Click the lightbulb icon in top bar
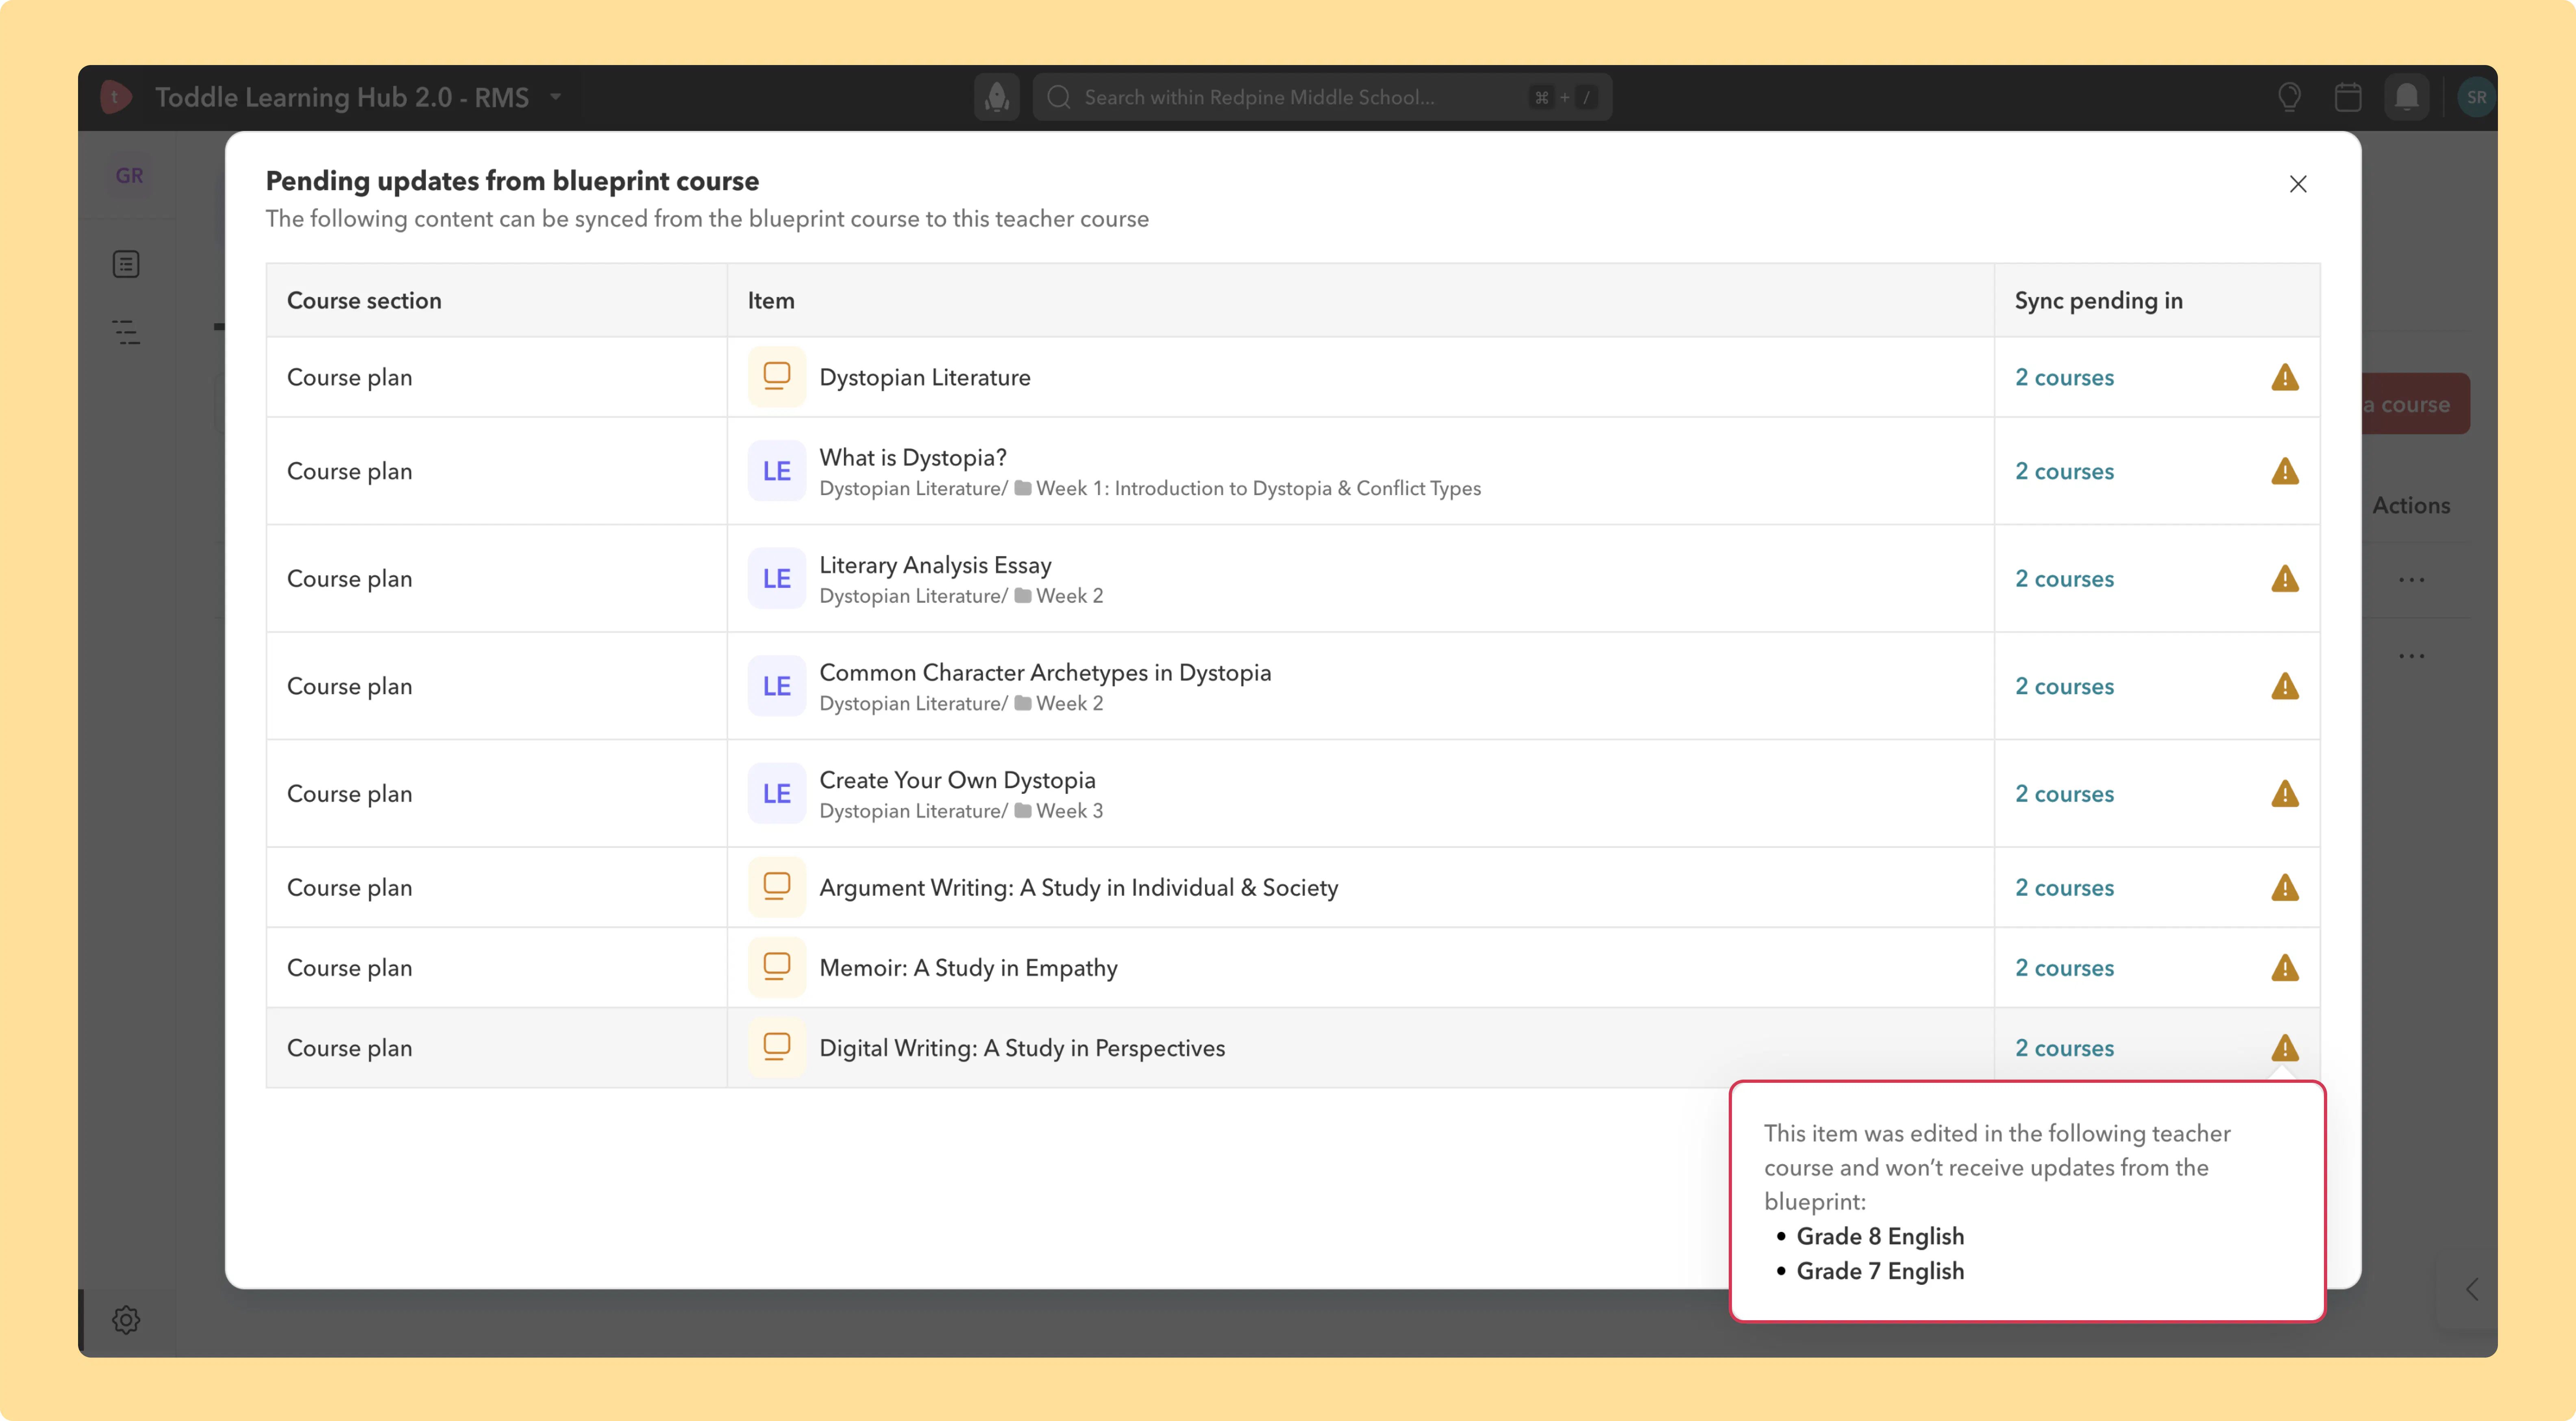The height and width of the screenshot is (1421, 2576). (2289, 97)
